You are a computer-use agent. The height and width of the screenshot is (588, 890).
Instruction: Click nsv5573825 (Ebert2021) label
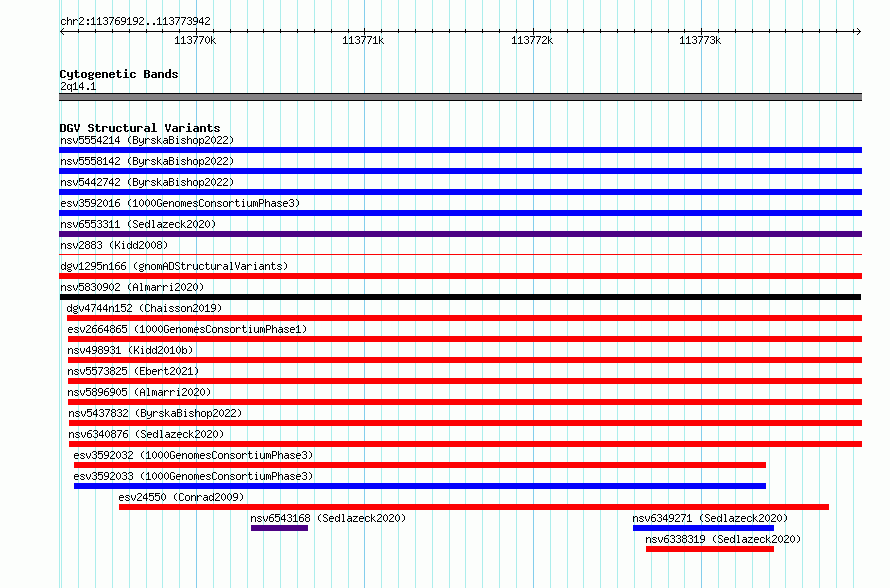click(133, 371)
